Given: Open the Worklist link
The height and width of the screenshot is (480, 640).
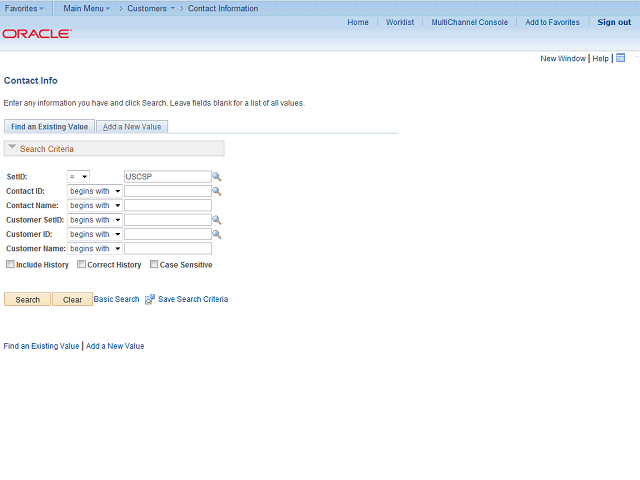Looking at the screenshot, I should (400, 22).
